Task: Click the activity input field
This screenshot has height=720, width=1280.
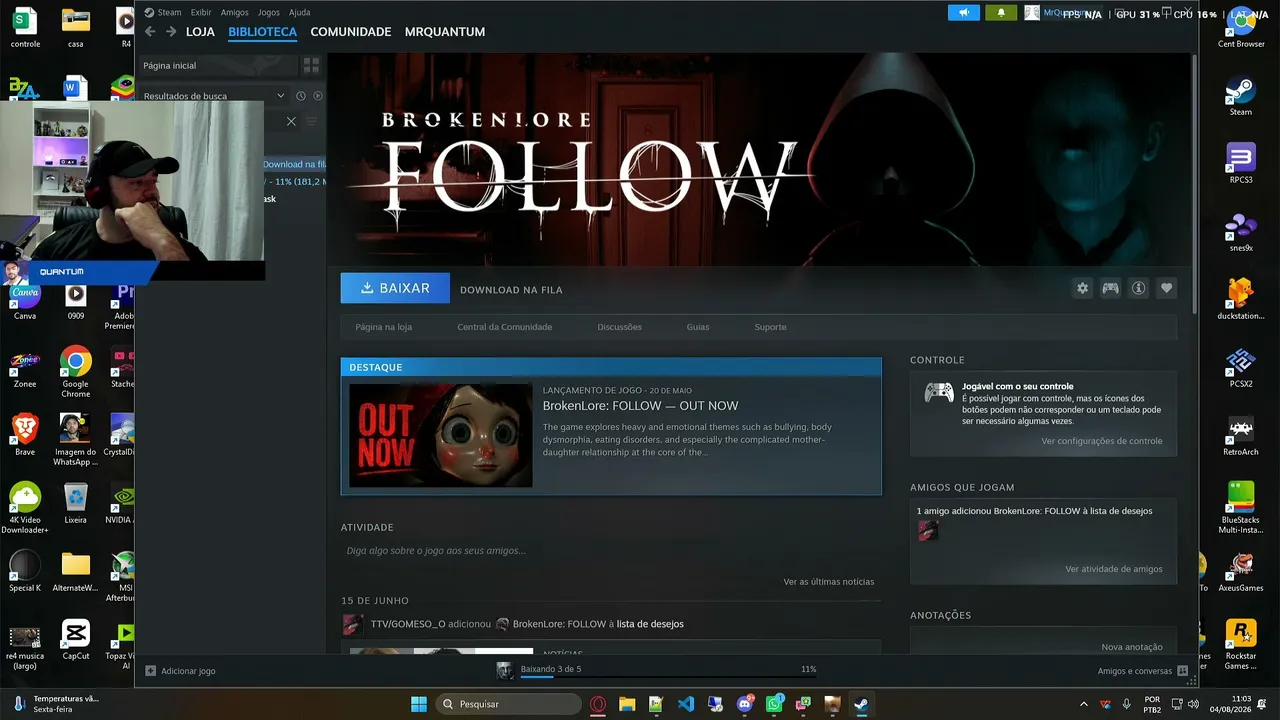Action: click(611, 551)
